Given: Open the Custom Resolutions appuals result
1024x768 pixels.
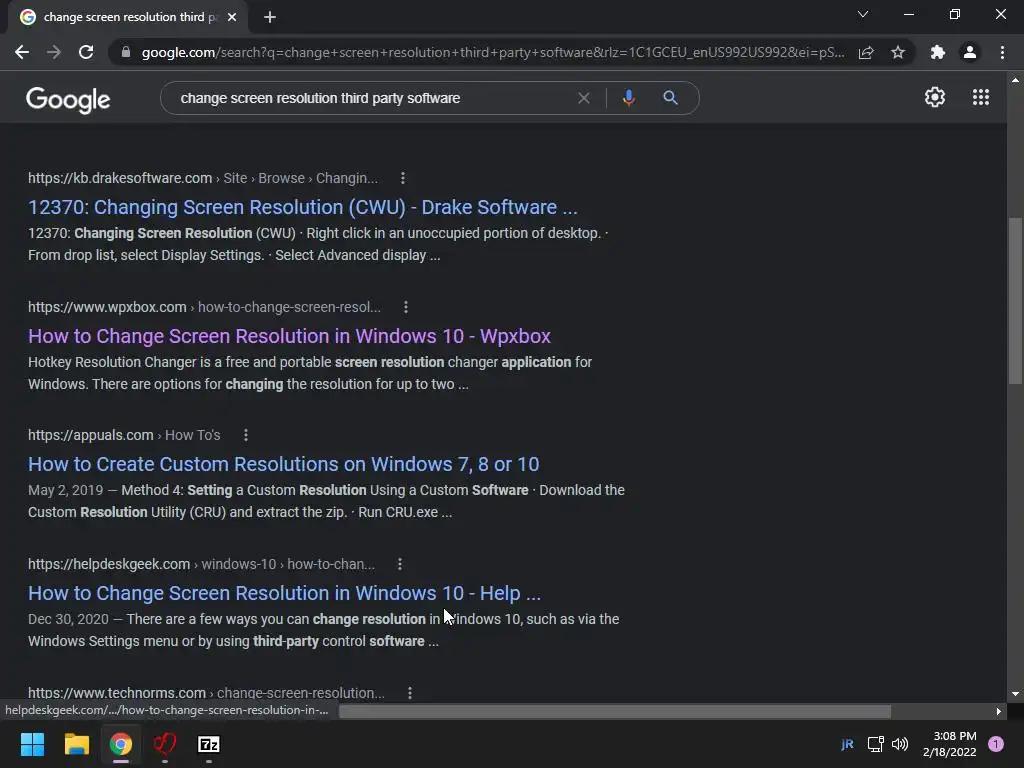Looking at the screenshot, I should (283, 464).
